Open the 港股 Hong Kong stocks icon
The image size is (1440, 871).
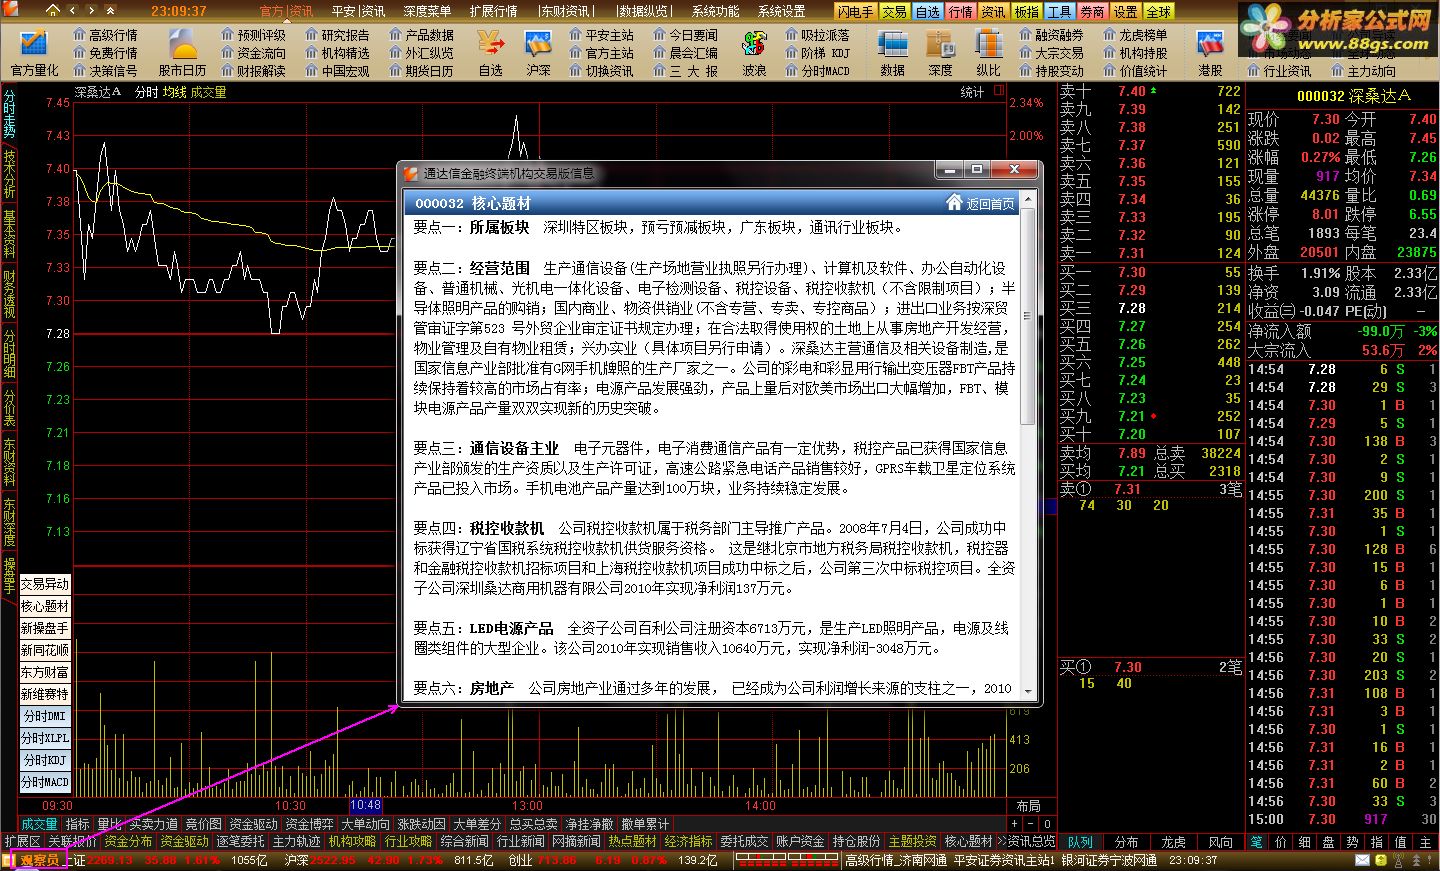coord(1210,52)
